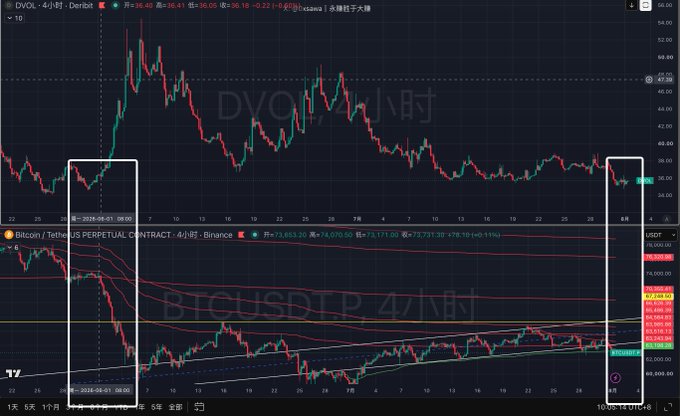Click the green DVOL price label tag
This screenshot has height=416, width=680.
tap(644, 180)
